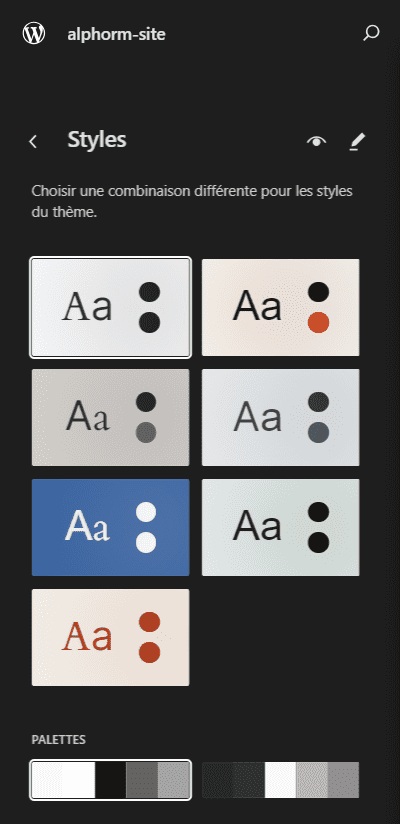
Task: Choose the beige style with orange dot
Action: point(281,307)
